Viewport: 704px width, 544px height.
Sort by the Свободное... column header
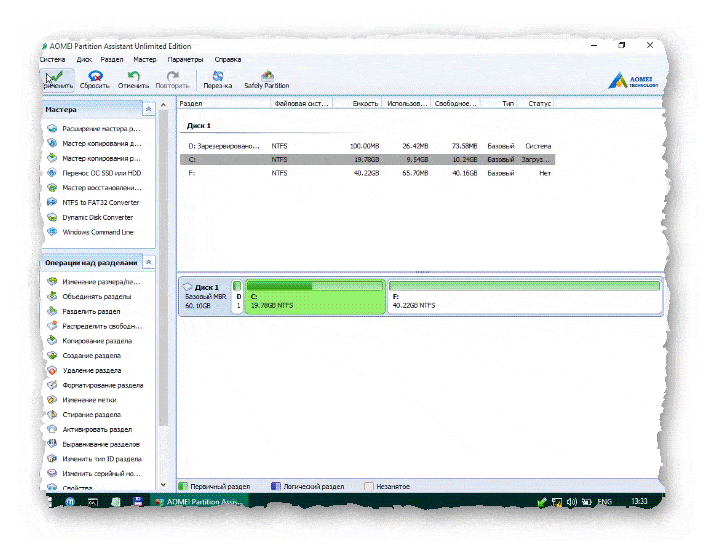coord(455,104)
